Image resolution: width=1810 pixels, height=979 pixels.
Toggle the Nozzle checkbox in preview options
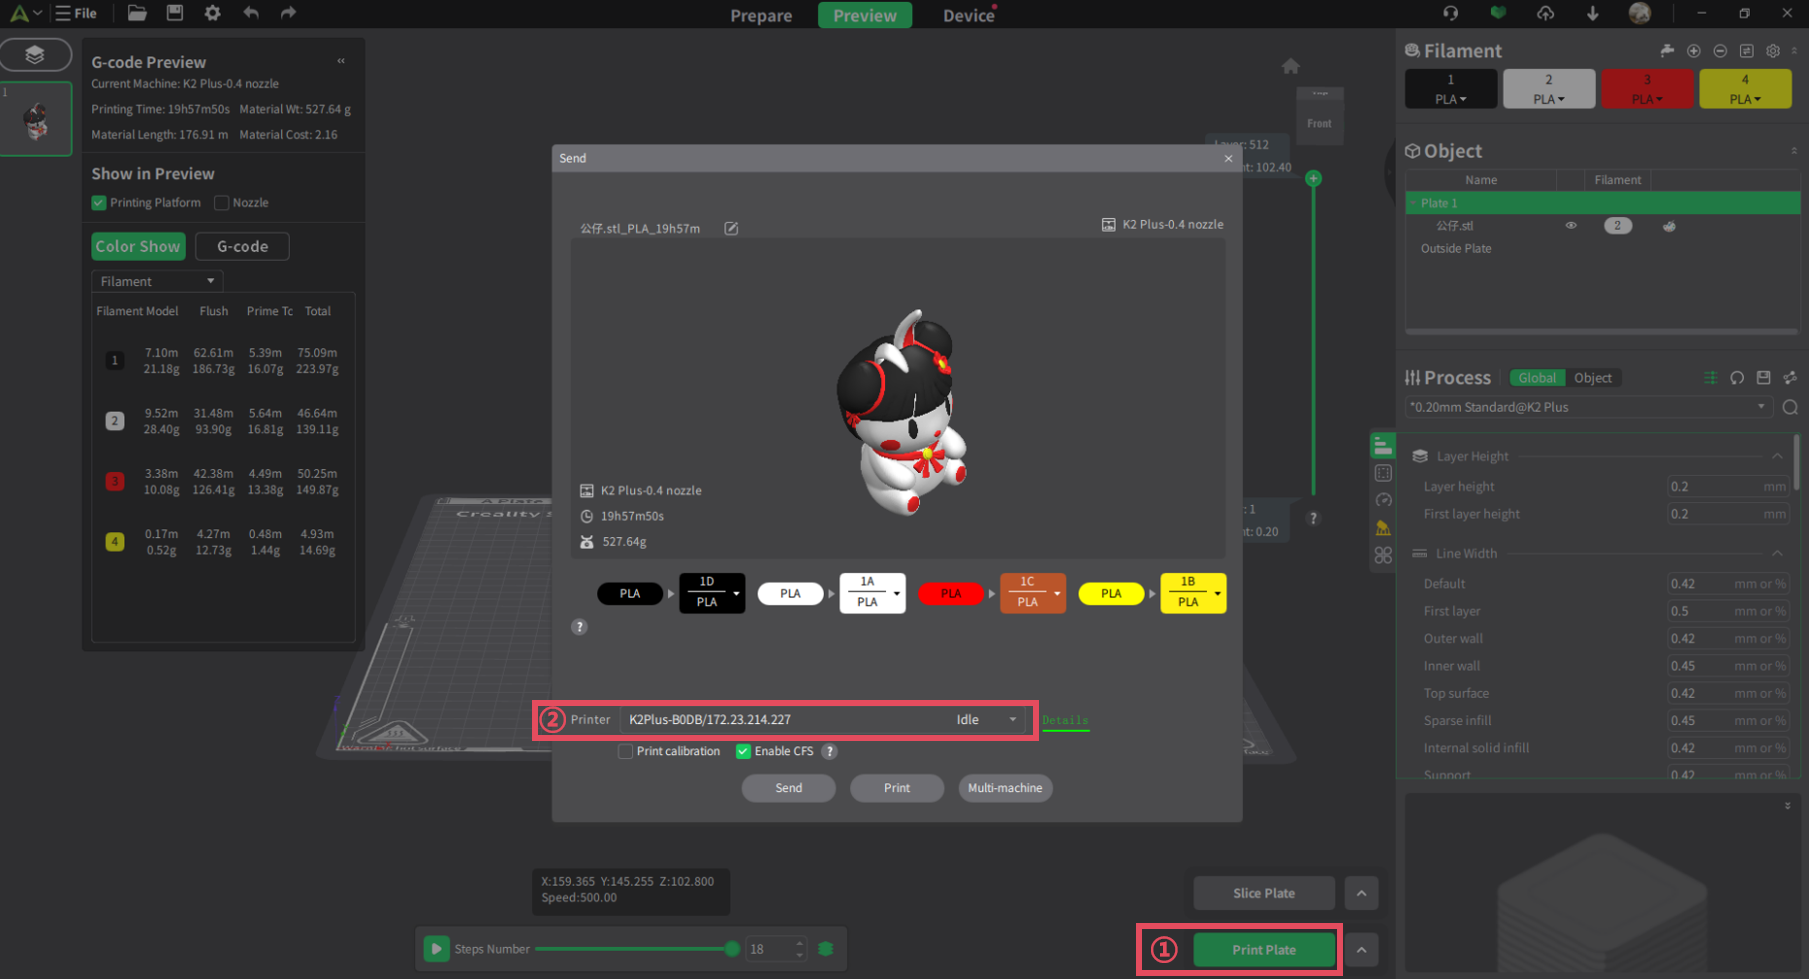222,203
